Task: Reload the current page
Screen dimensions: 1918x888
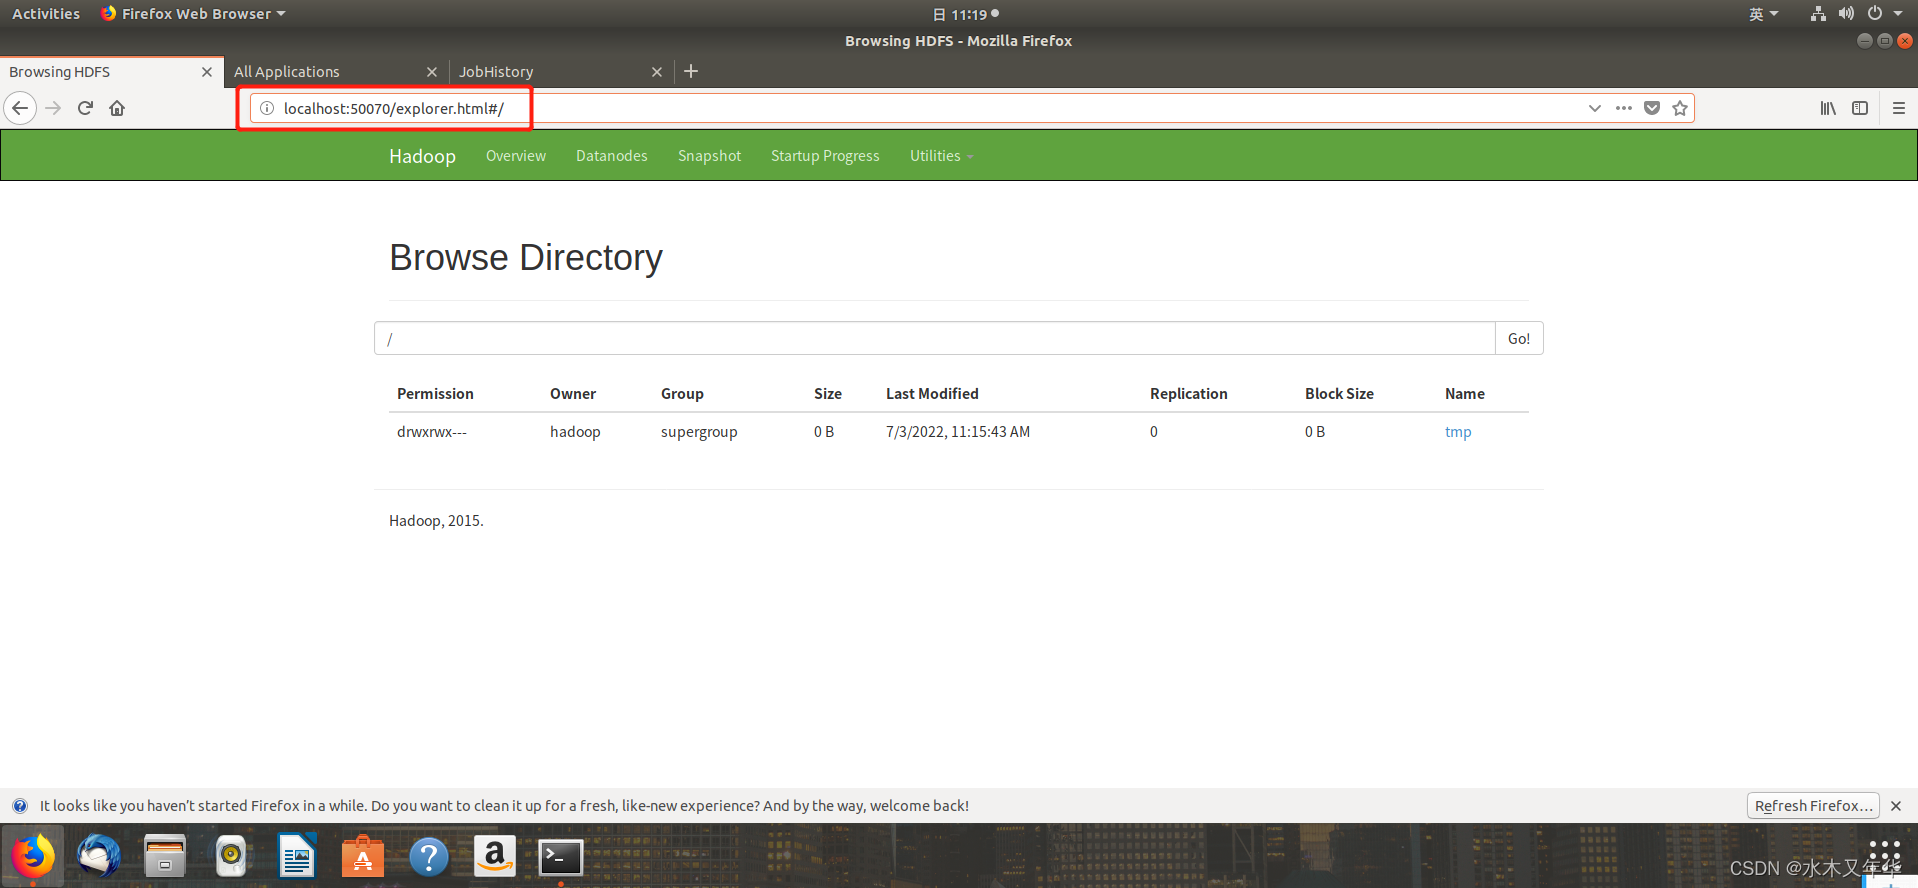Action: 85,108
